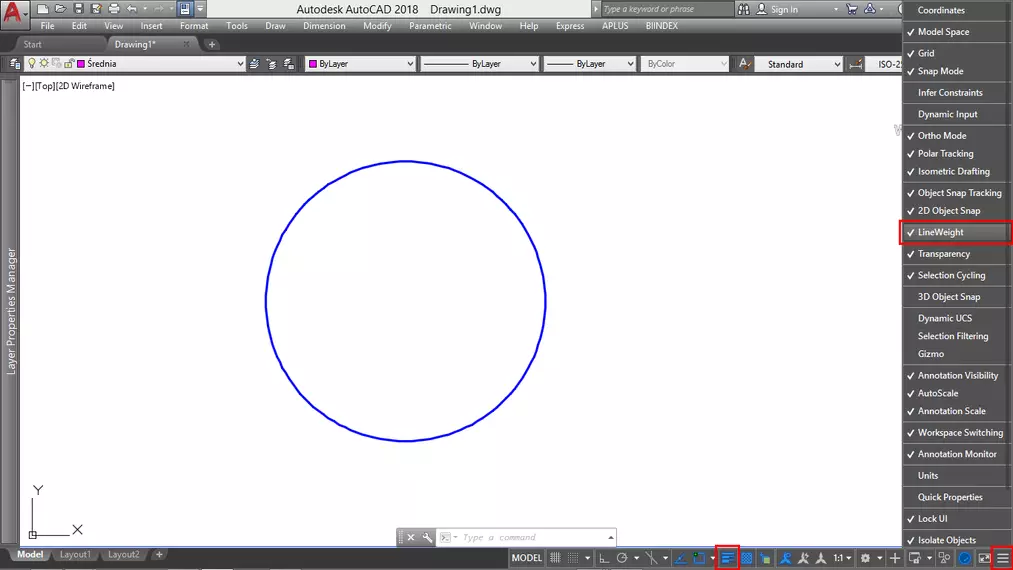Uncheck LineWeight in customization list
The width and height of the screenshot is (1013, 570).
tap(956, 232)
